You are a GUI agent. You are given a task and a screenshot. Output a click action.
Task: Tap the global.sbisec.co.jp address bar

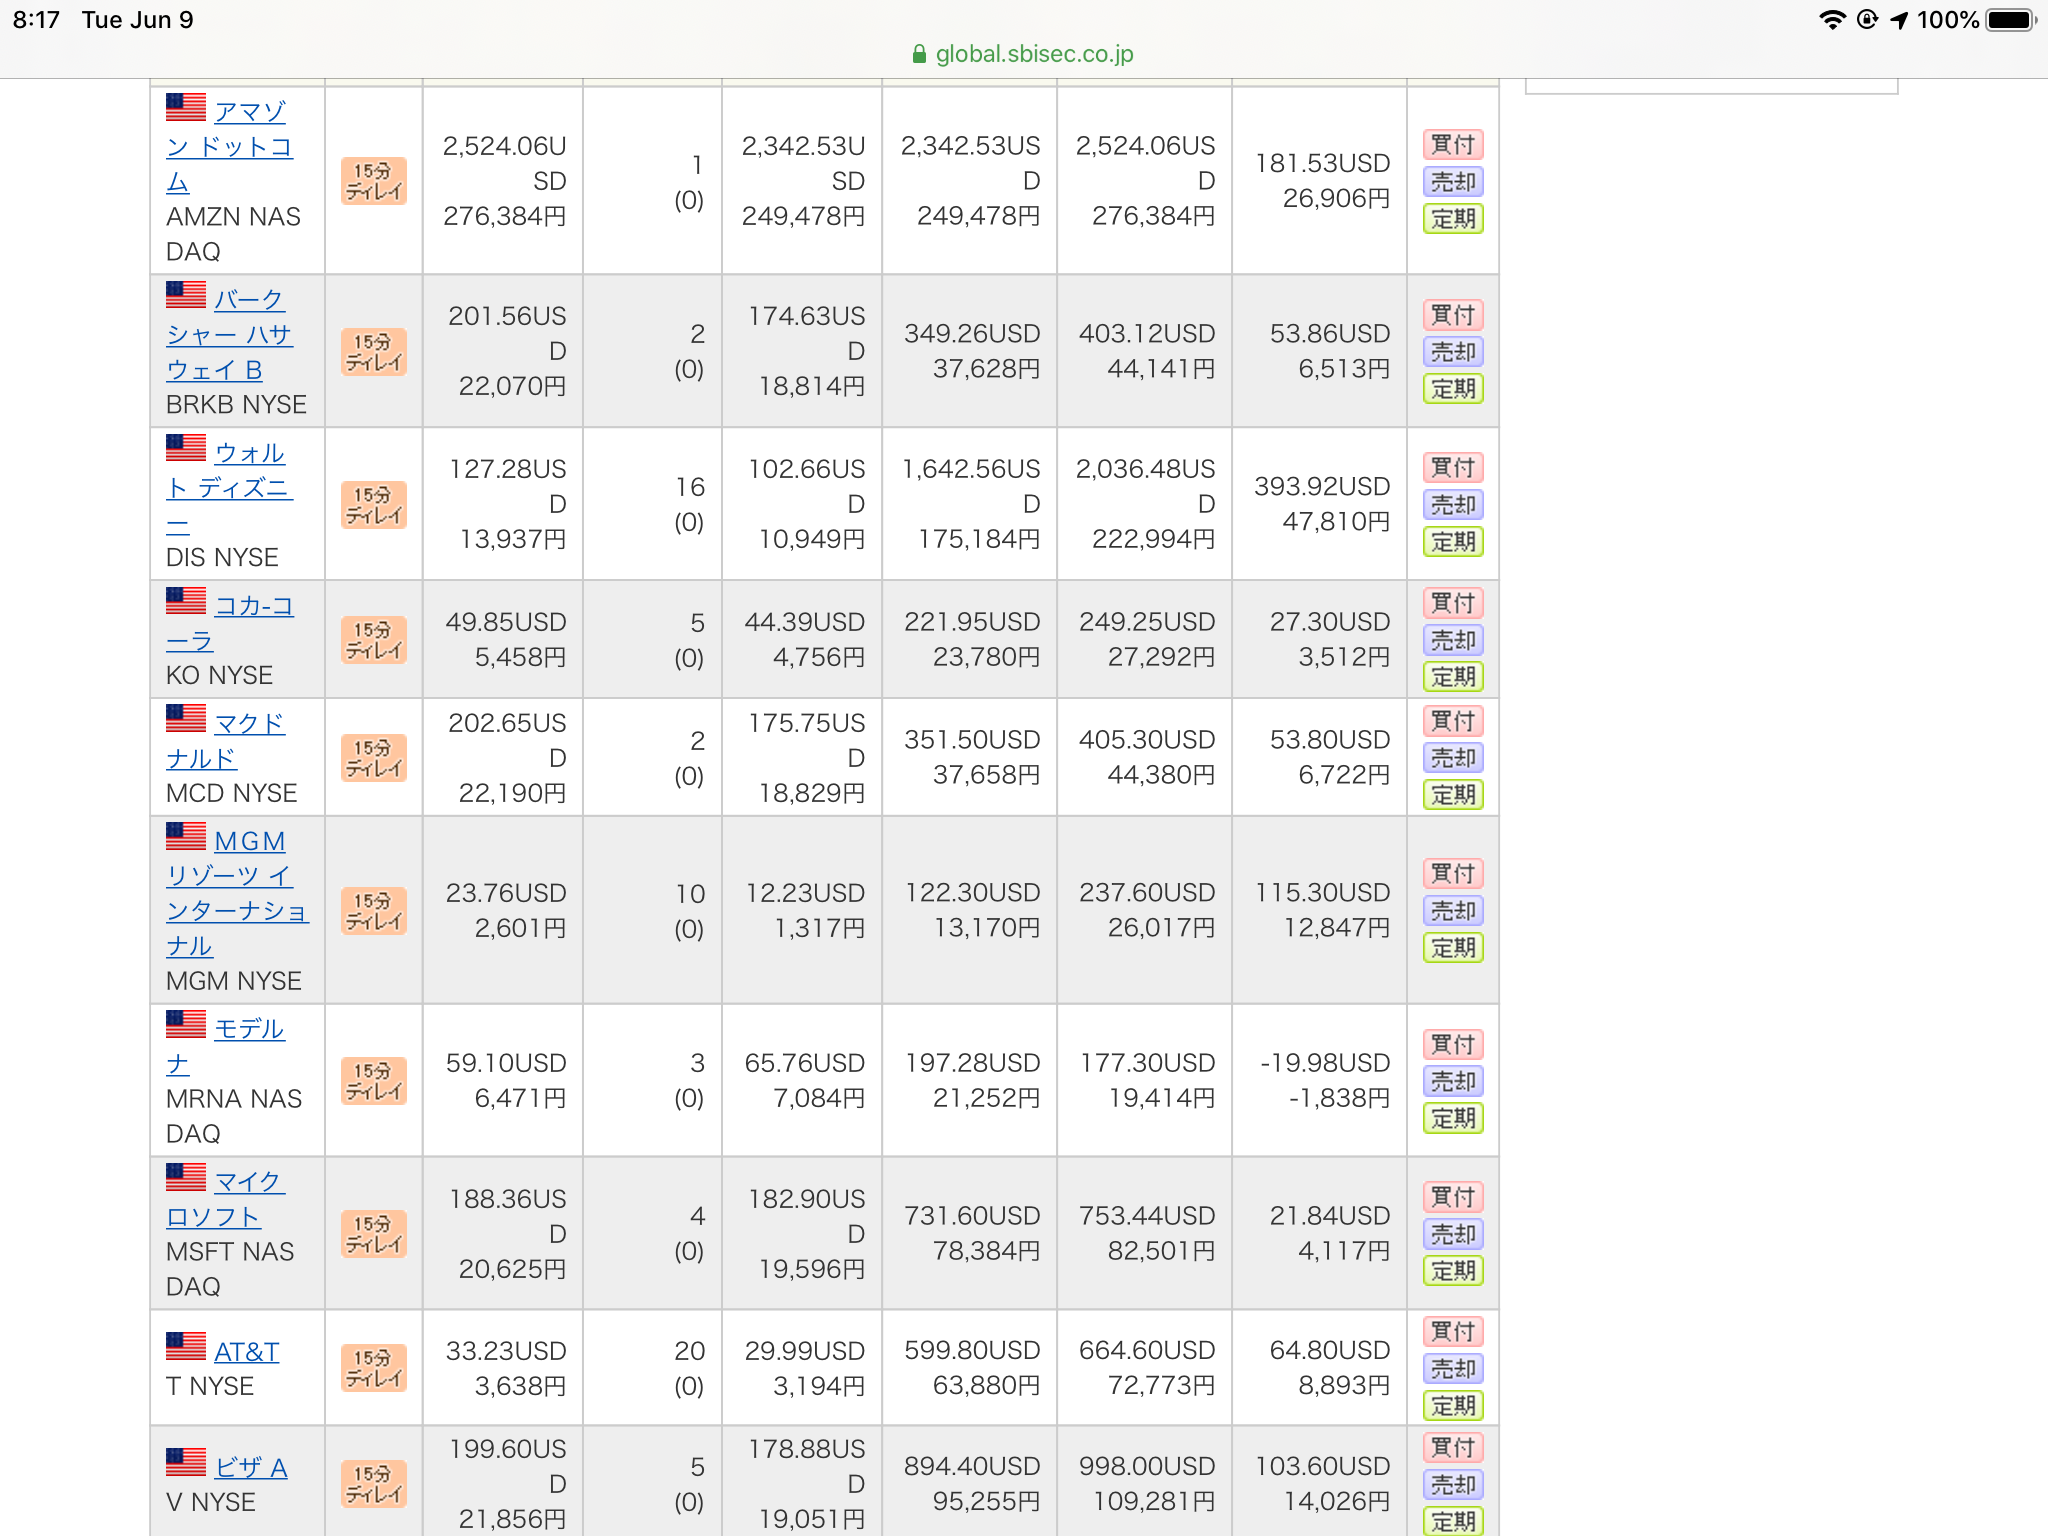pyautogui.click(x=1024, y=54)
